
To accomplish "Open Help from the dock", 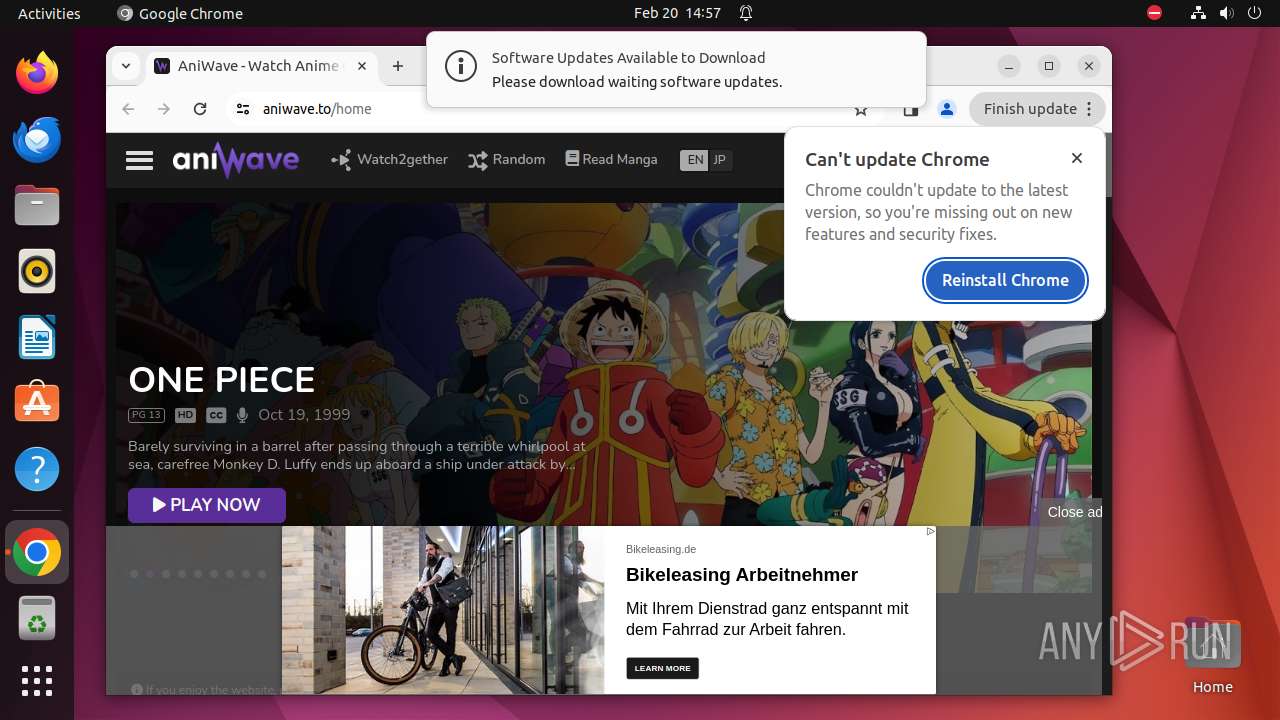I will 37,469.
